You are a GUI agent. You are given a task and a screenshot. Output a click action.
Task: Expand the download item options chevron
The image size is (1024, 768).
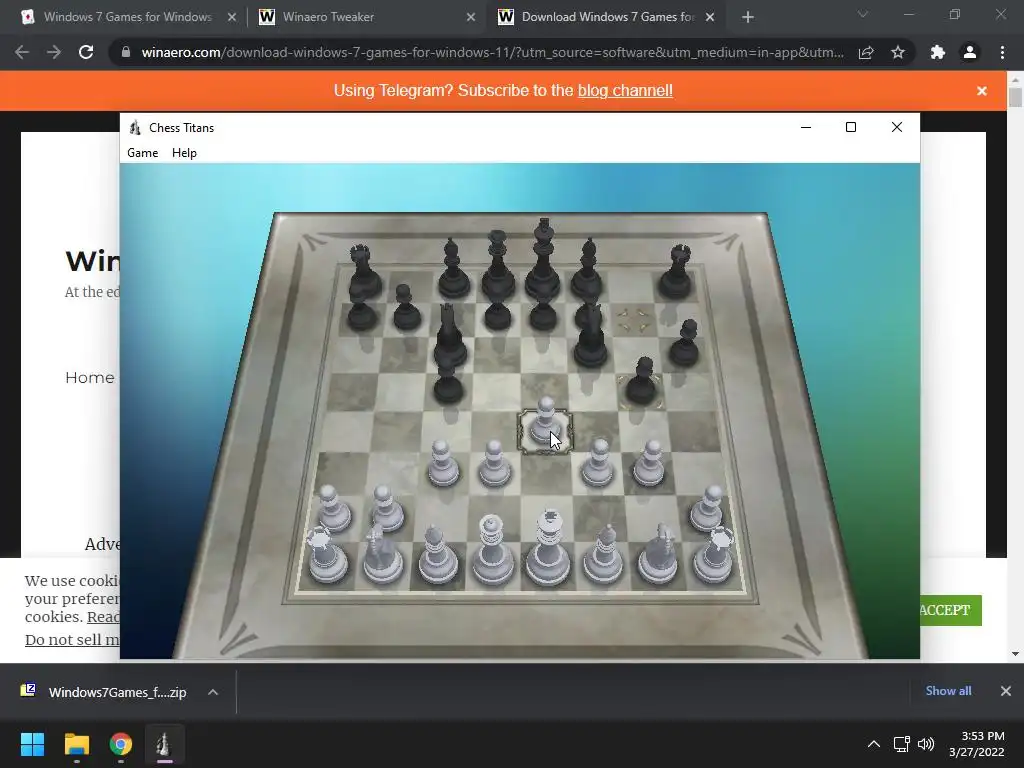(x=213, y=692)
